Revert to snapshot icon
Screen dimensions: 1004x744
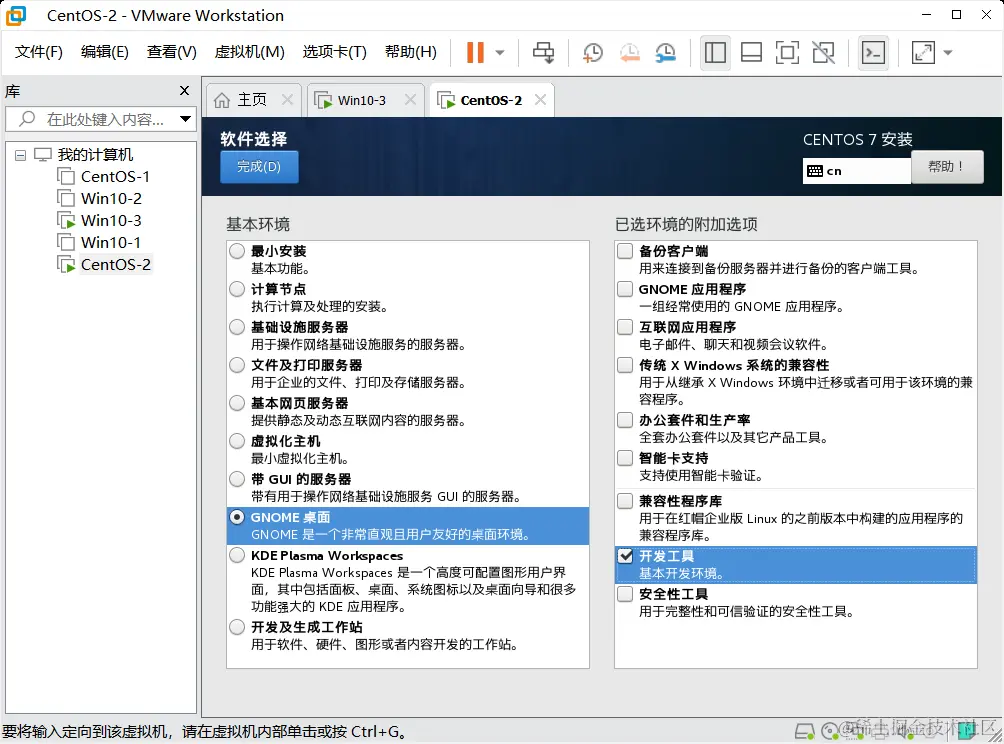[x=629, y=53]
